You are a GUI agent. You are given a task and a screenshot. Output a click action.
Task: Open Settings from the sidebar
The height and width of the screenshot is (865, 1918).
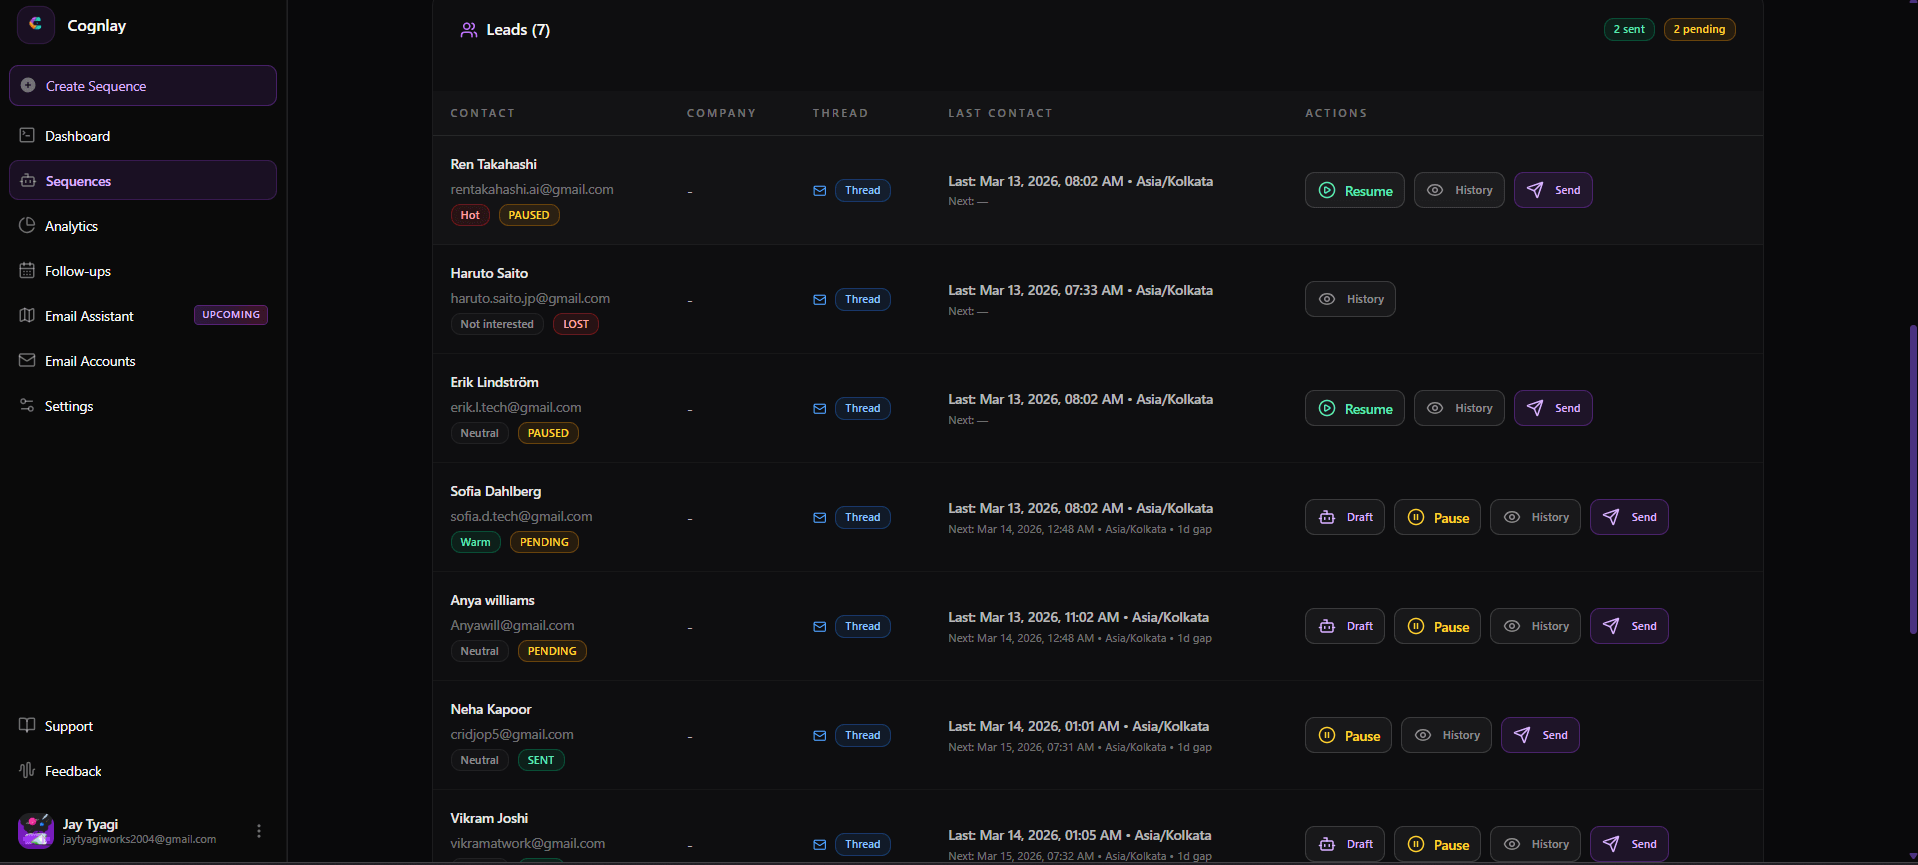point(68,406)
